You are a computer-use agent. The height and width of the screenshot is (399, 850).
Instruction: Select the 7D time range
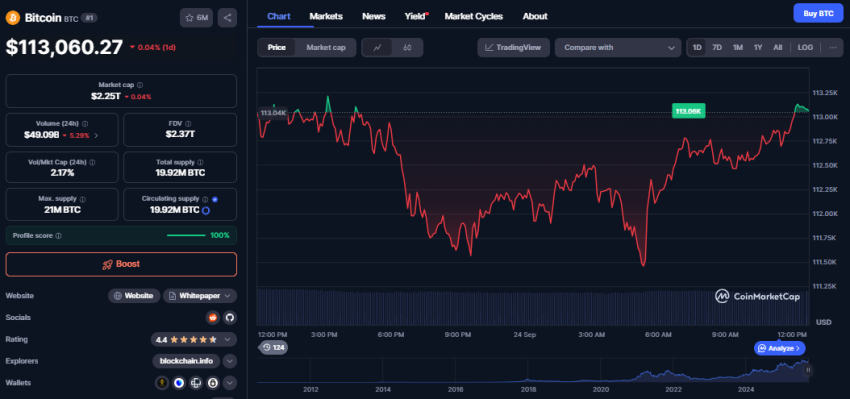tap(717, 48)
